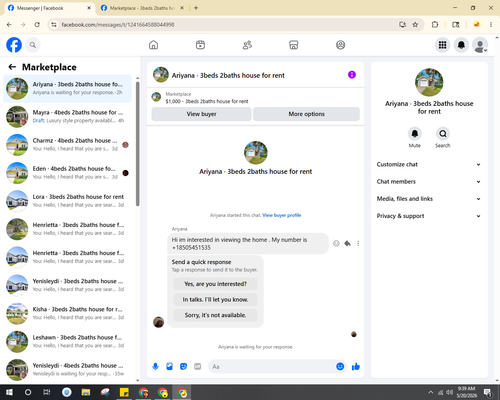The image size is (500, 400).
Task: Open Charmz - 4beds 2baths conversation
Action: [x=68, y=145]
